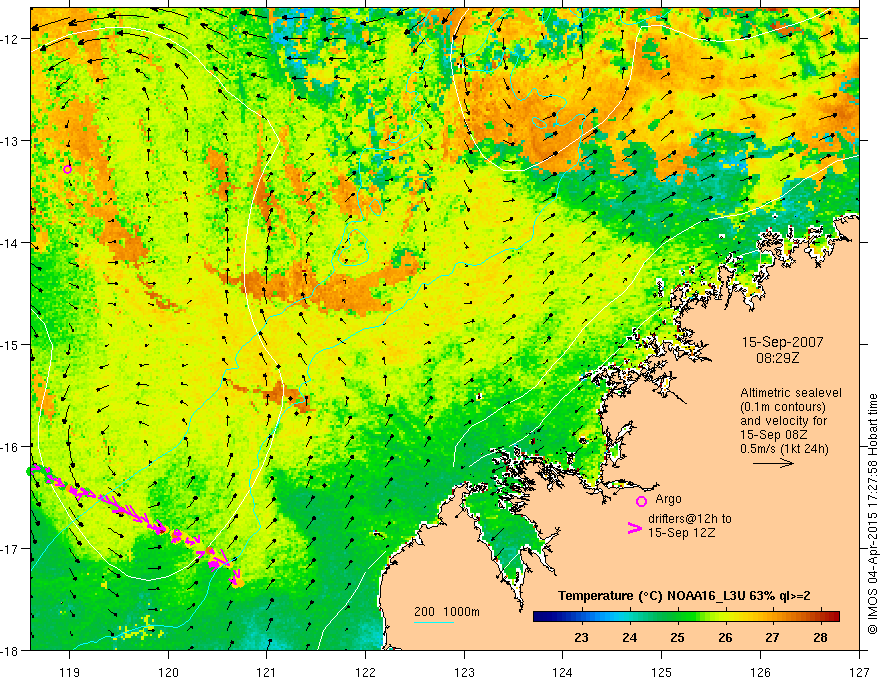Click the longitude axis label '122'
This screenshot has width=880, height=680.
[x=365, y=672]
